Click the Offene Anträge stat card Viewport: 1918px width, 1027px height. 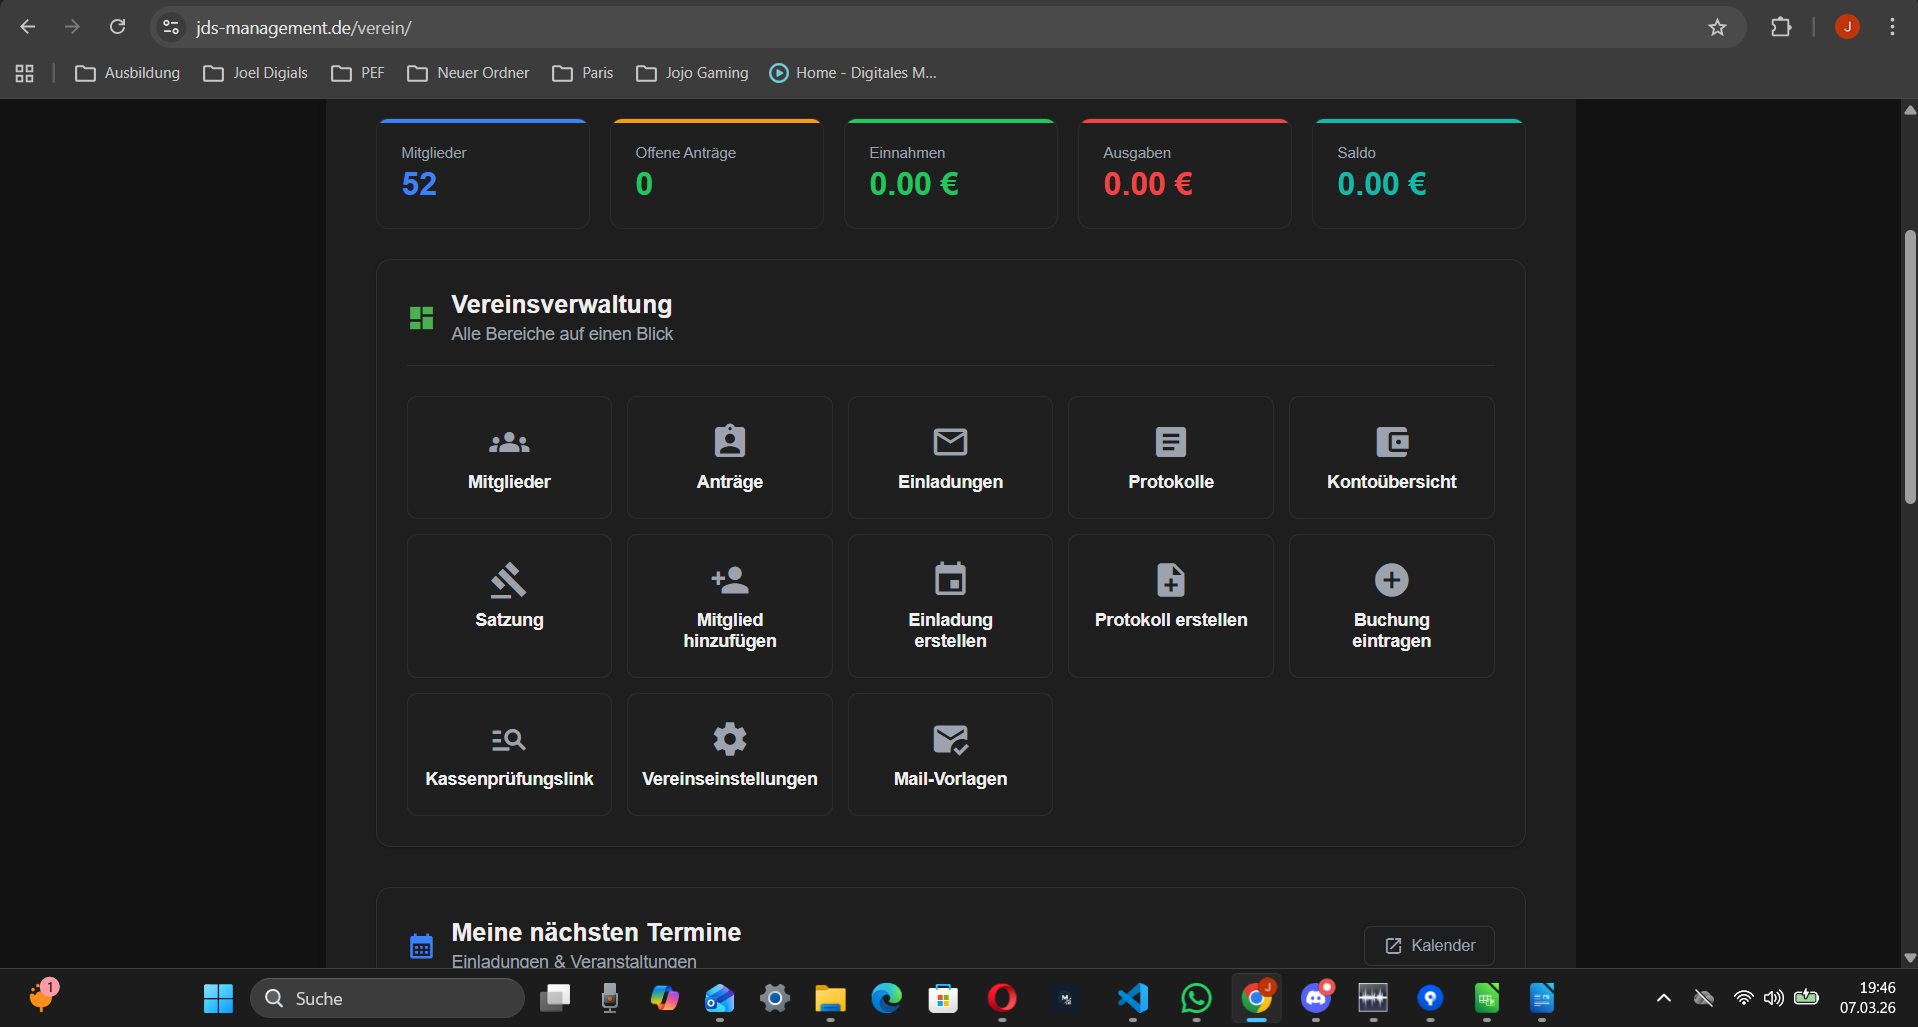point(717,174)
